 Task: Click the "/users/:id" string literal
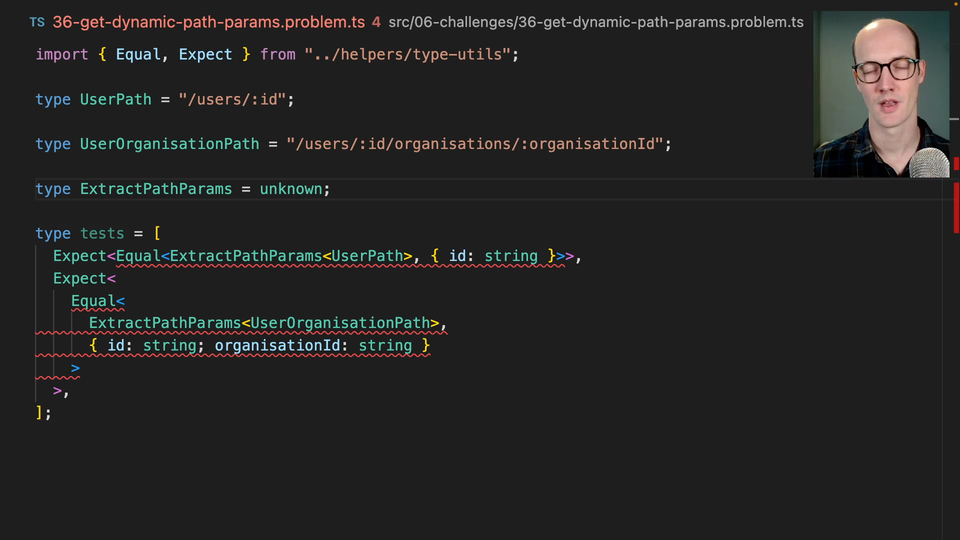click(233, 100)
